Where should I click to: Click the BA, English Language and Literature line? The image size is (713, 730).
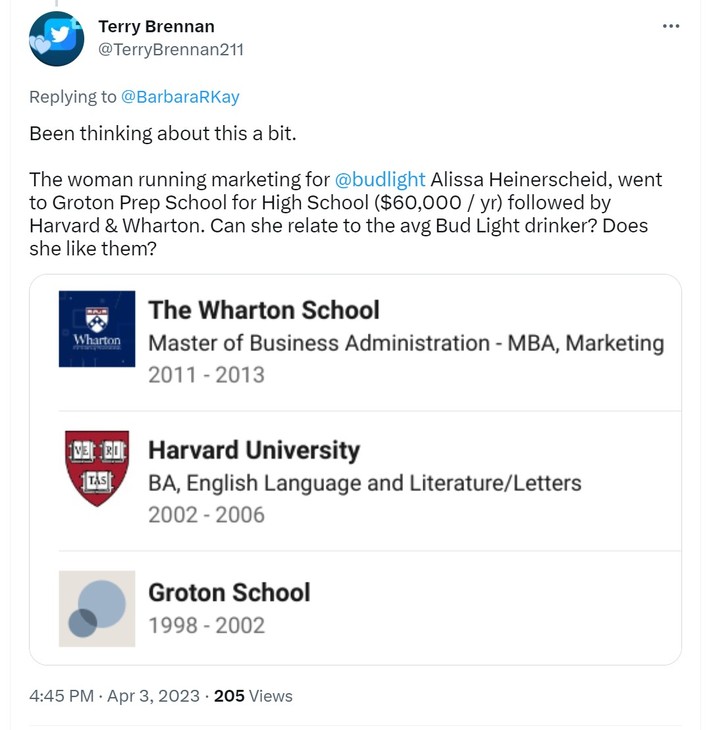click(364, 483)
